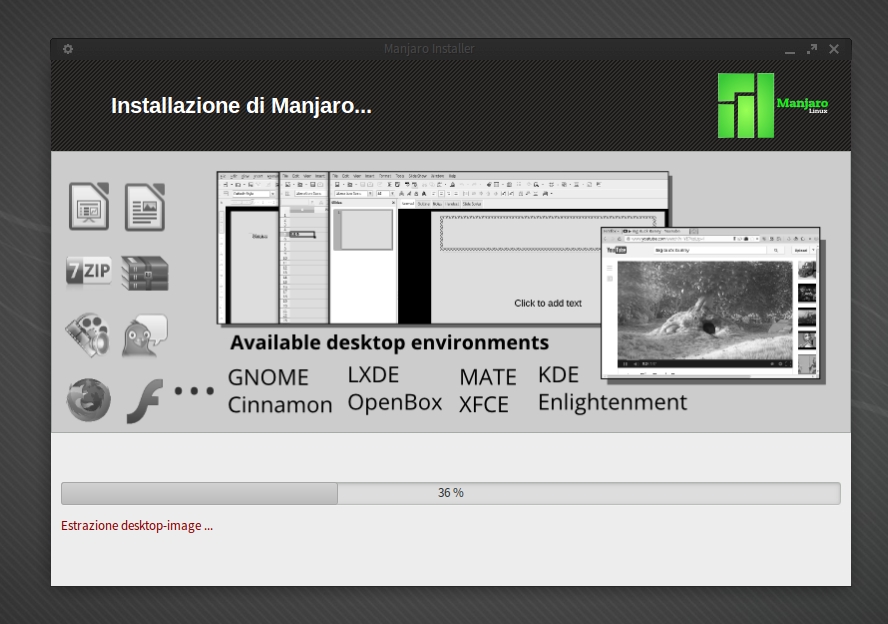Screen dimensions: 888x624
Task: Click the XFCE text
Action: click(x=484, y=405)
